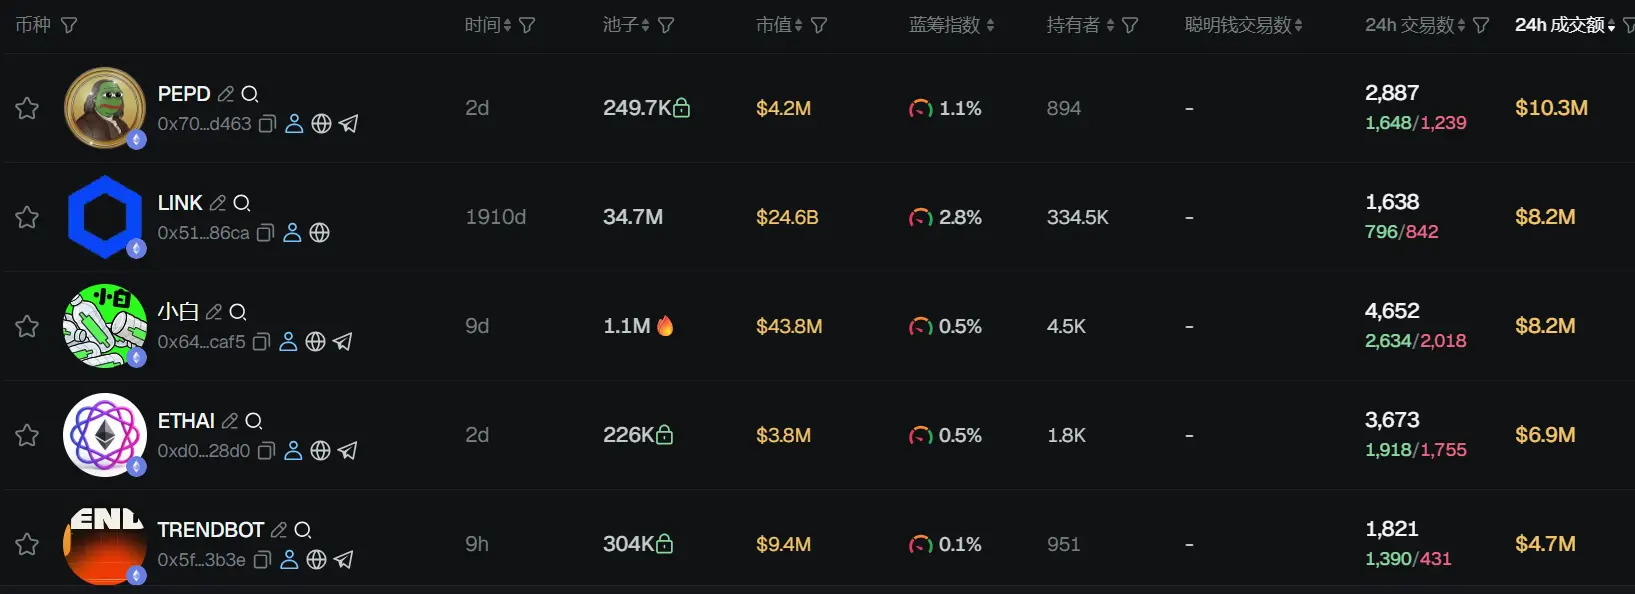Open the LINK token website globe icon

pyautogui.click(x=319, y=233)
